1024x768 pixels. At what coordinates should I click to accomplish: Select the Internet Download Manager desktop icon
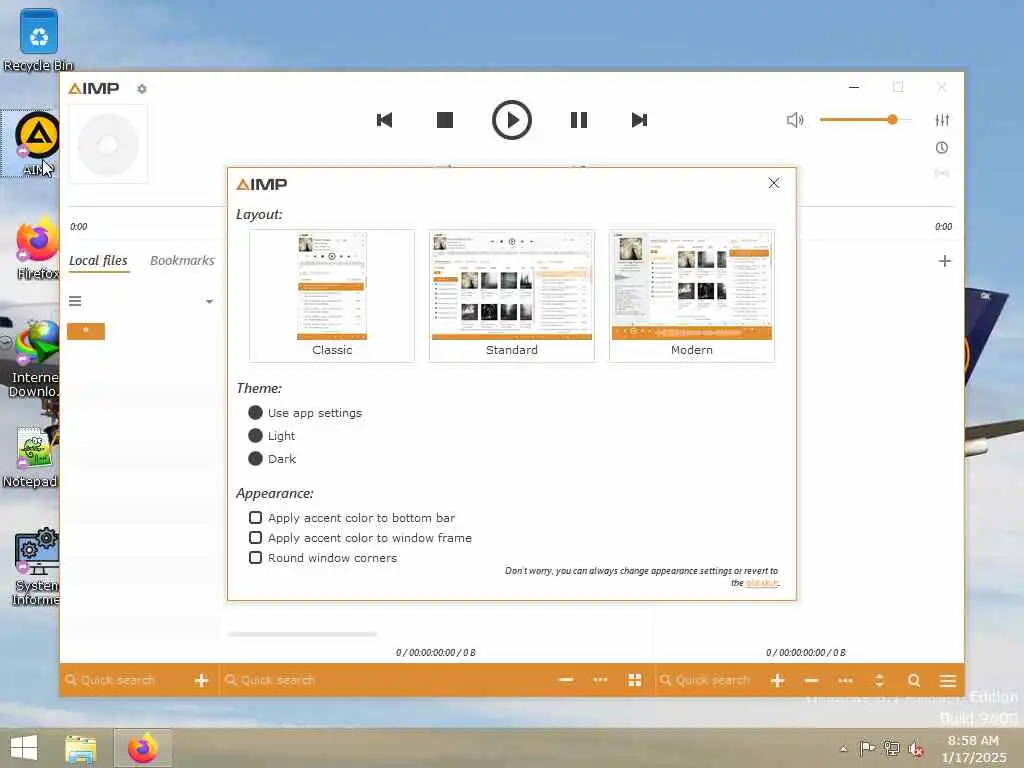click(x=34, y=359)
